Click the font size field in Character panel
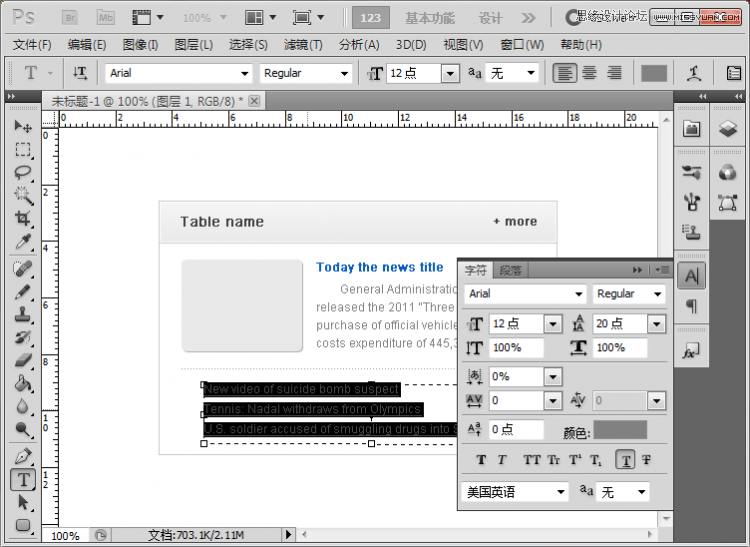The width and height of the screenshot is (750, 547). coord(514,324)
